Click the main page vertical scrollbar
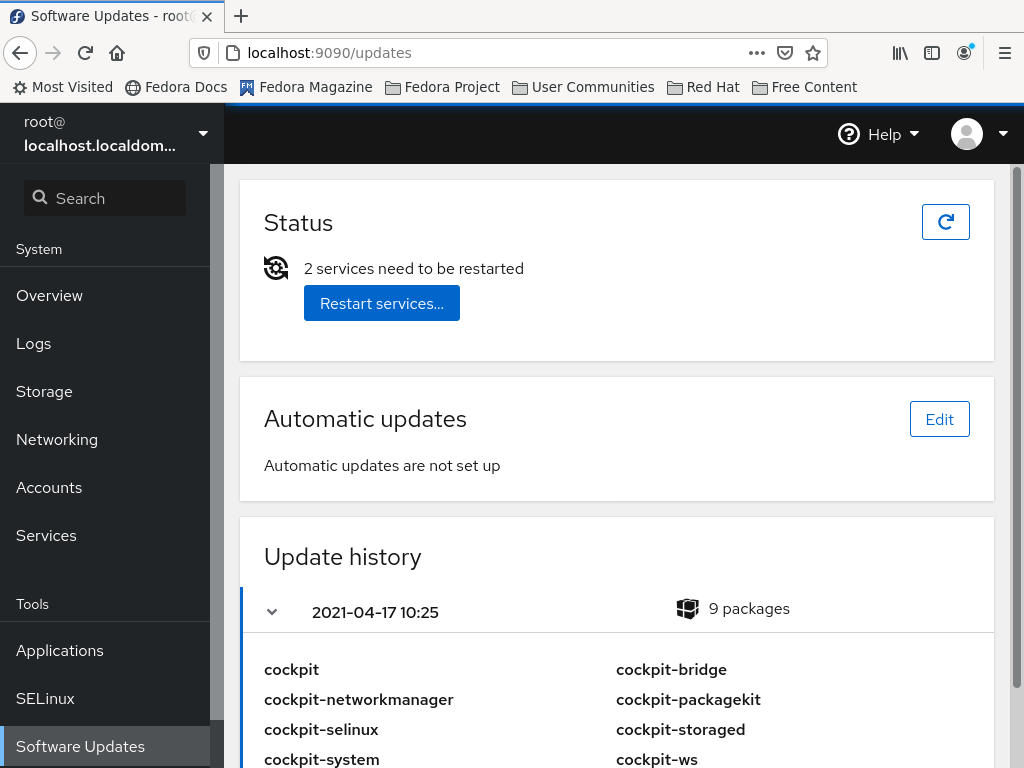The height and width of the screenshot is (768, 1024). [1016, 428]
